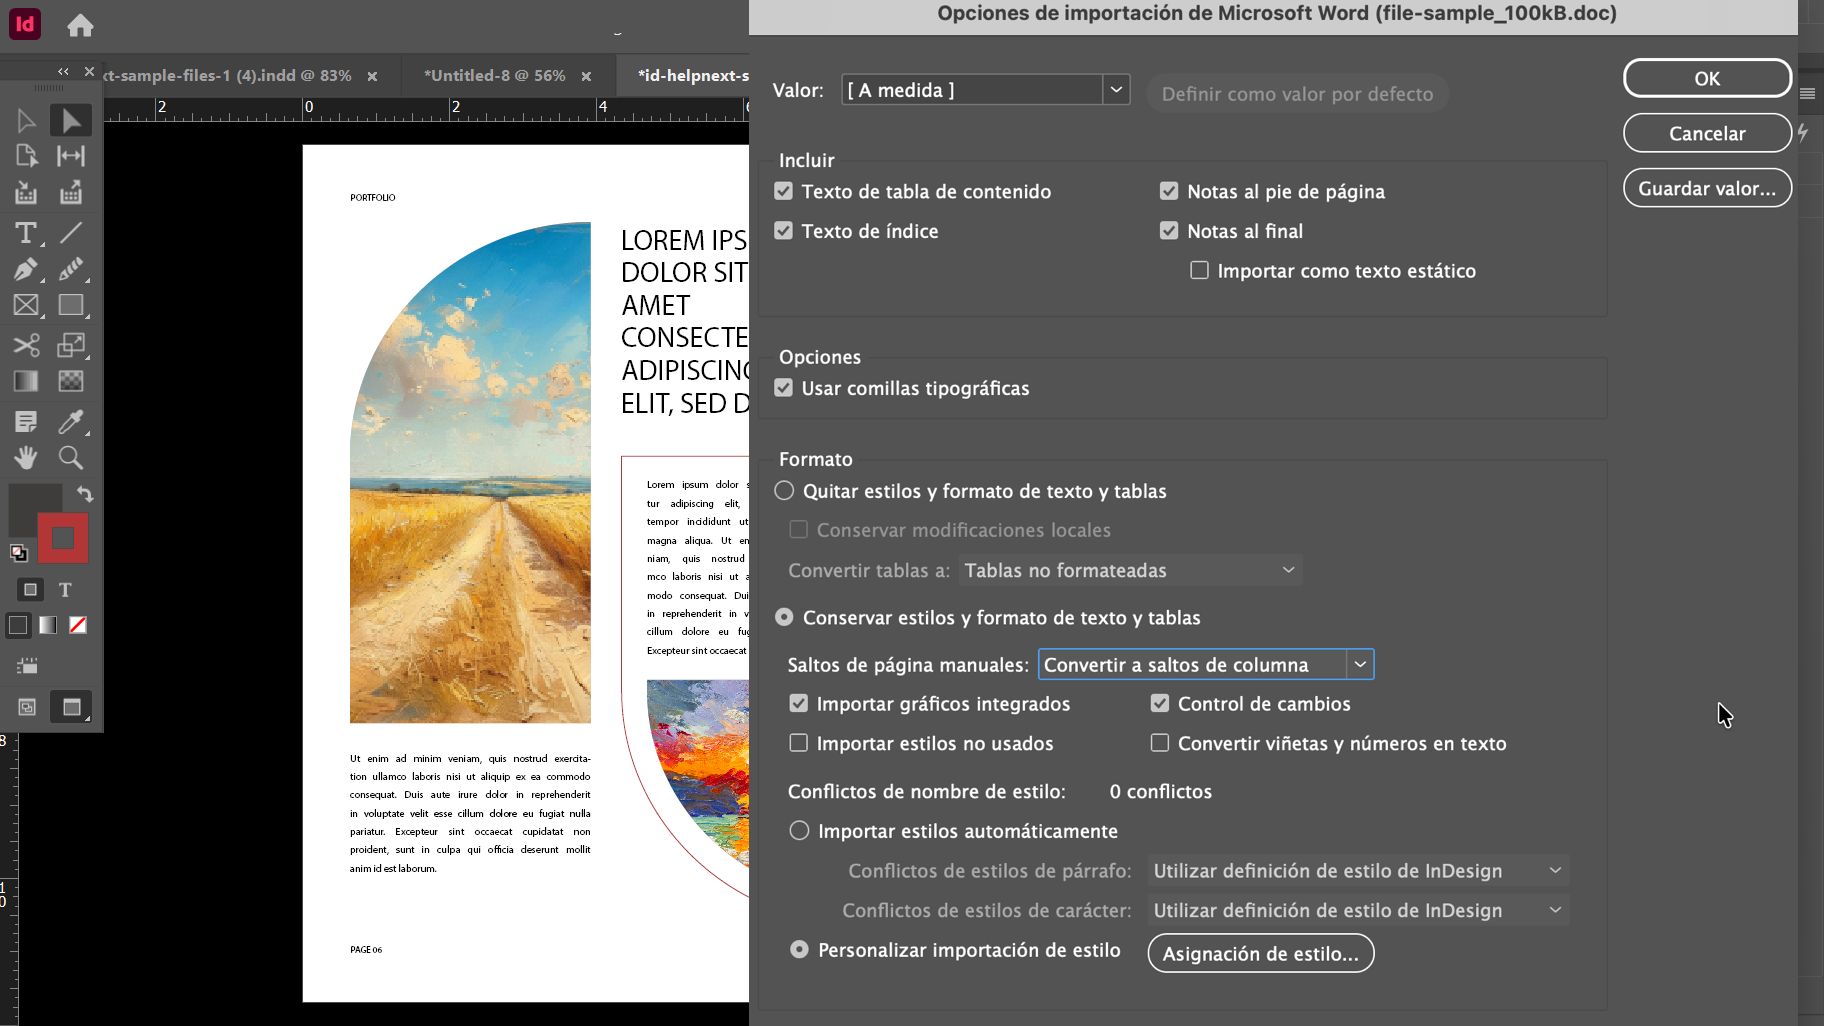Open Conflictos de estilos de carácter dropdown
Screen dimensions: 1824x1026
point(1358,911)
